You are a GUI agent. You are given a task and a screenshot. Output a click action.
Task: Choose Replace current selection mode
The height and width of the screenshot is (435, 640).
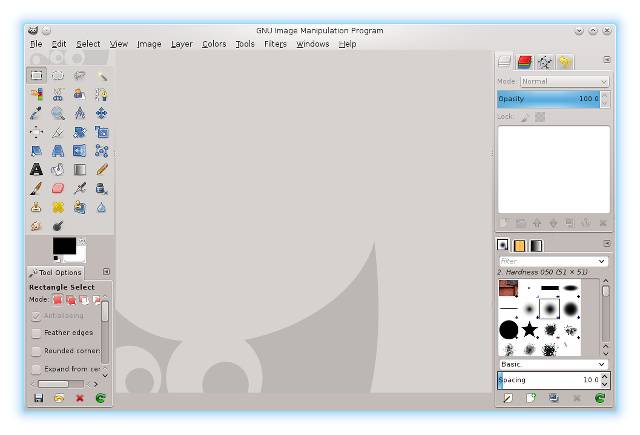58,300
